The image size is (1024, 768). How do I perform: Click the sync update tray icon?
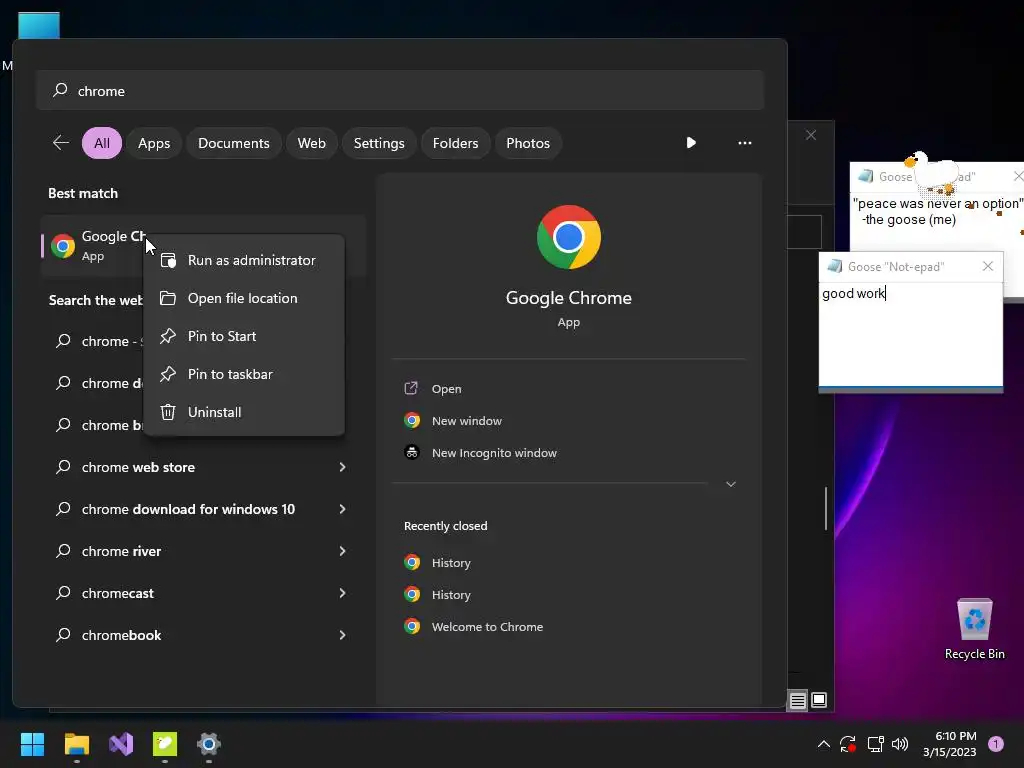(848, 744)
